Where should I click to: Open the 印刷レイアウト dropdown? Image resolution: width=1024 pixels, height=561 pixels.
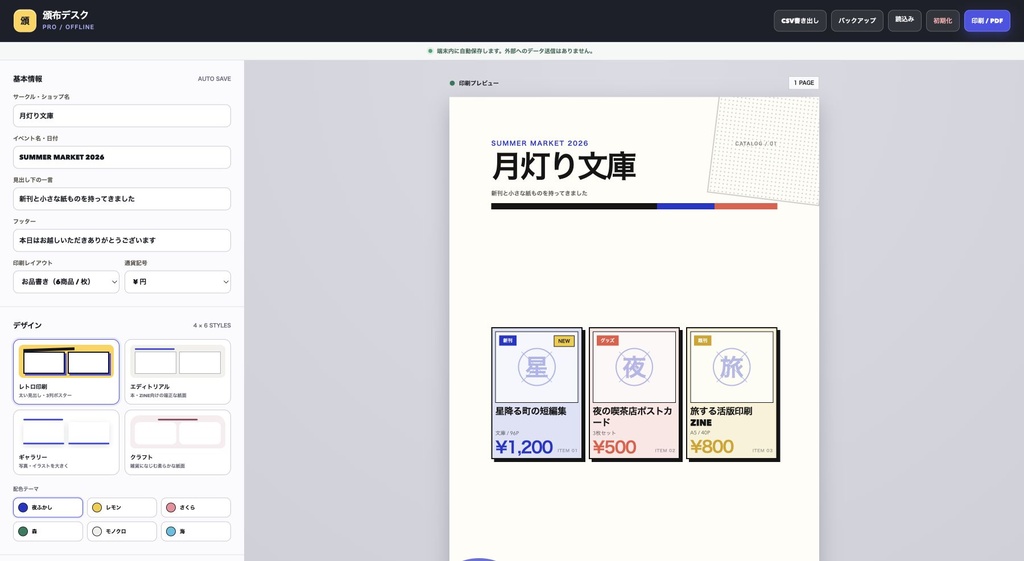tap(66, 281)
